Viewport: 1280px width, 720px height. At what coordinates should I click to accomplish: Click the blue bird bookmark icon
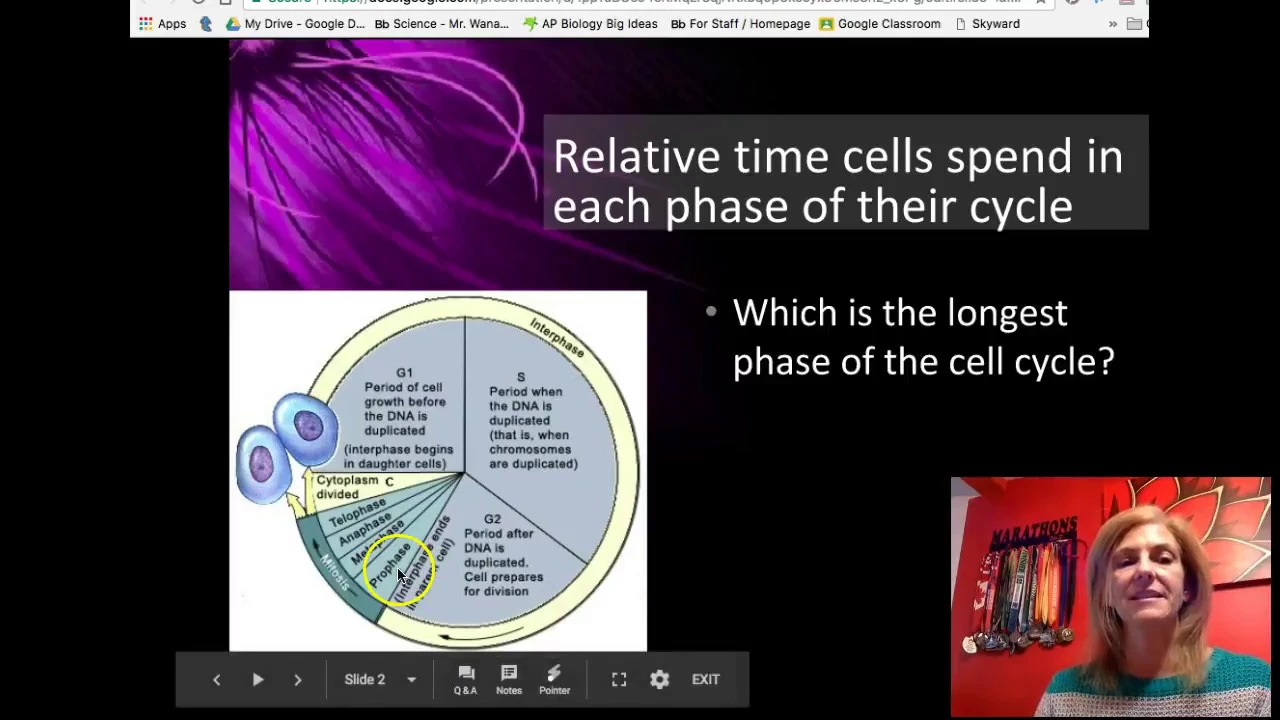tap(206, 24)
